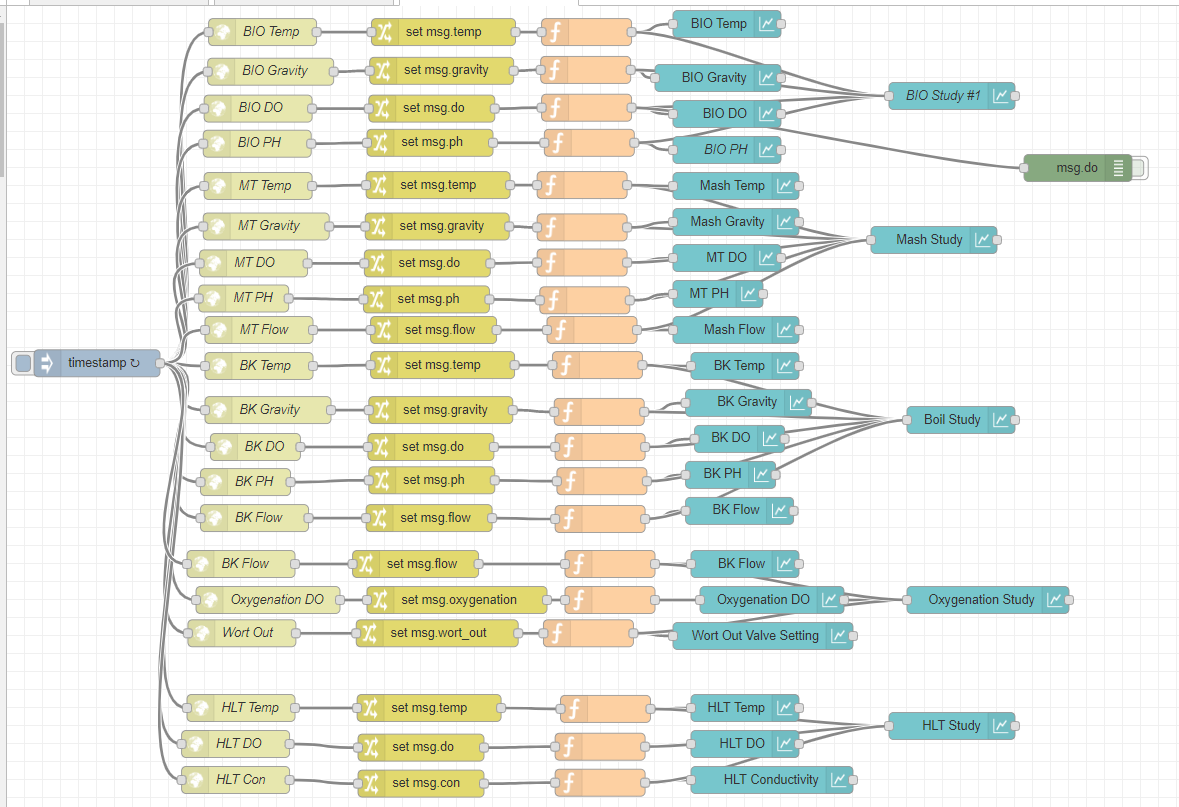The width and height of the screenshot is (1179, 807).
Task: Select the Oxygenation DO chart node label
Action: [x=763, y=599]
